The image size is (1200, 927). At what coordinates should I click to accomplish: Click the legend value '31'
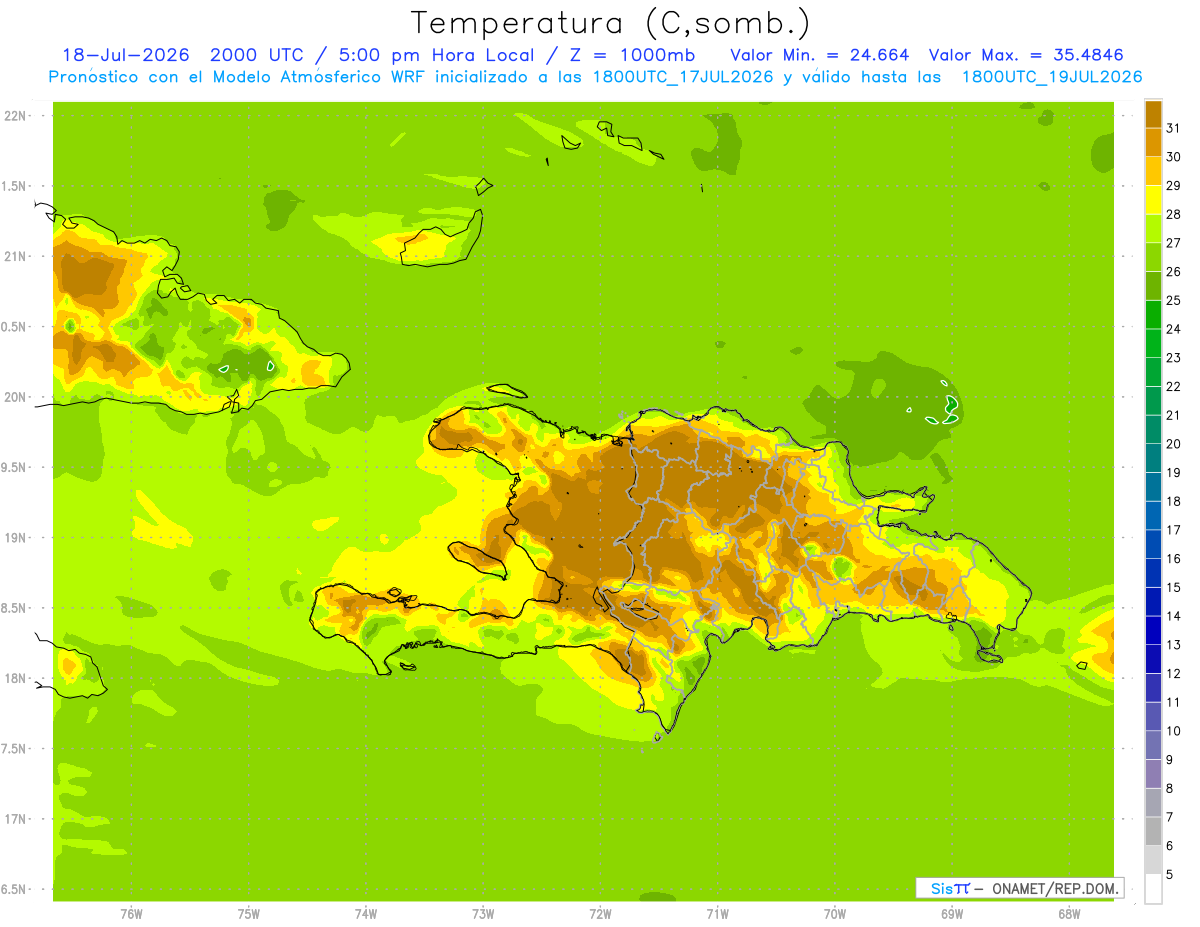click(x=1174, y=128)
